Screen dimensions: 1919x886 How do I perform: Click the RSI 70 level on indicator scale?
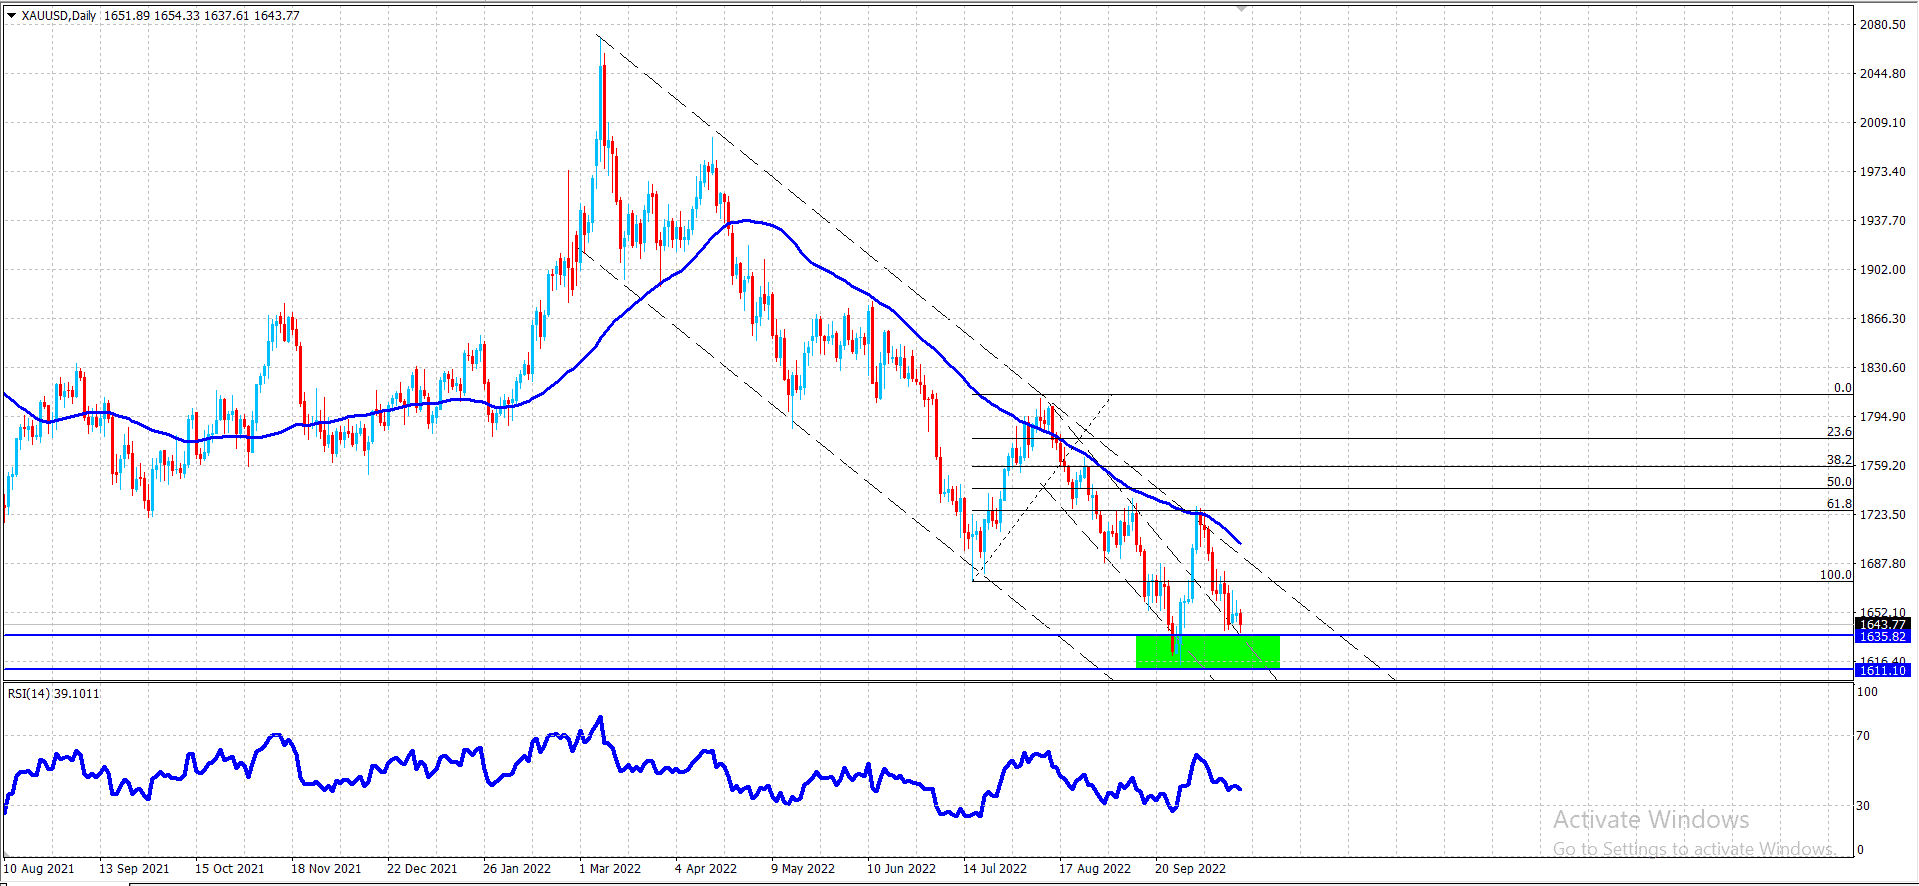1863,736
